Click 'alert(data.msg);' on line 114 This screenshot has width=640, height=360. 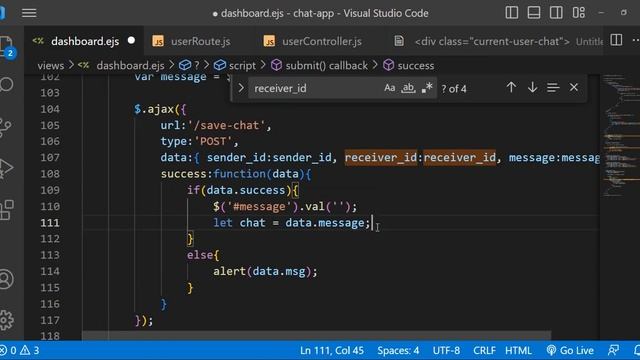pos(265,271)
